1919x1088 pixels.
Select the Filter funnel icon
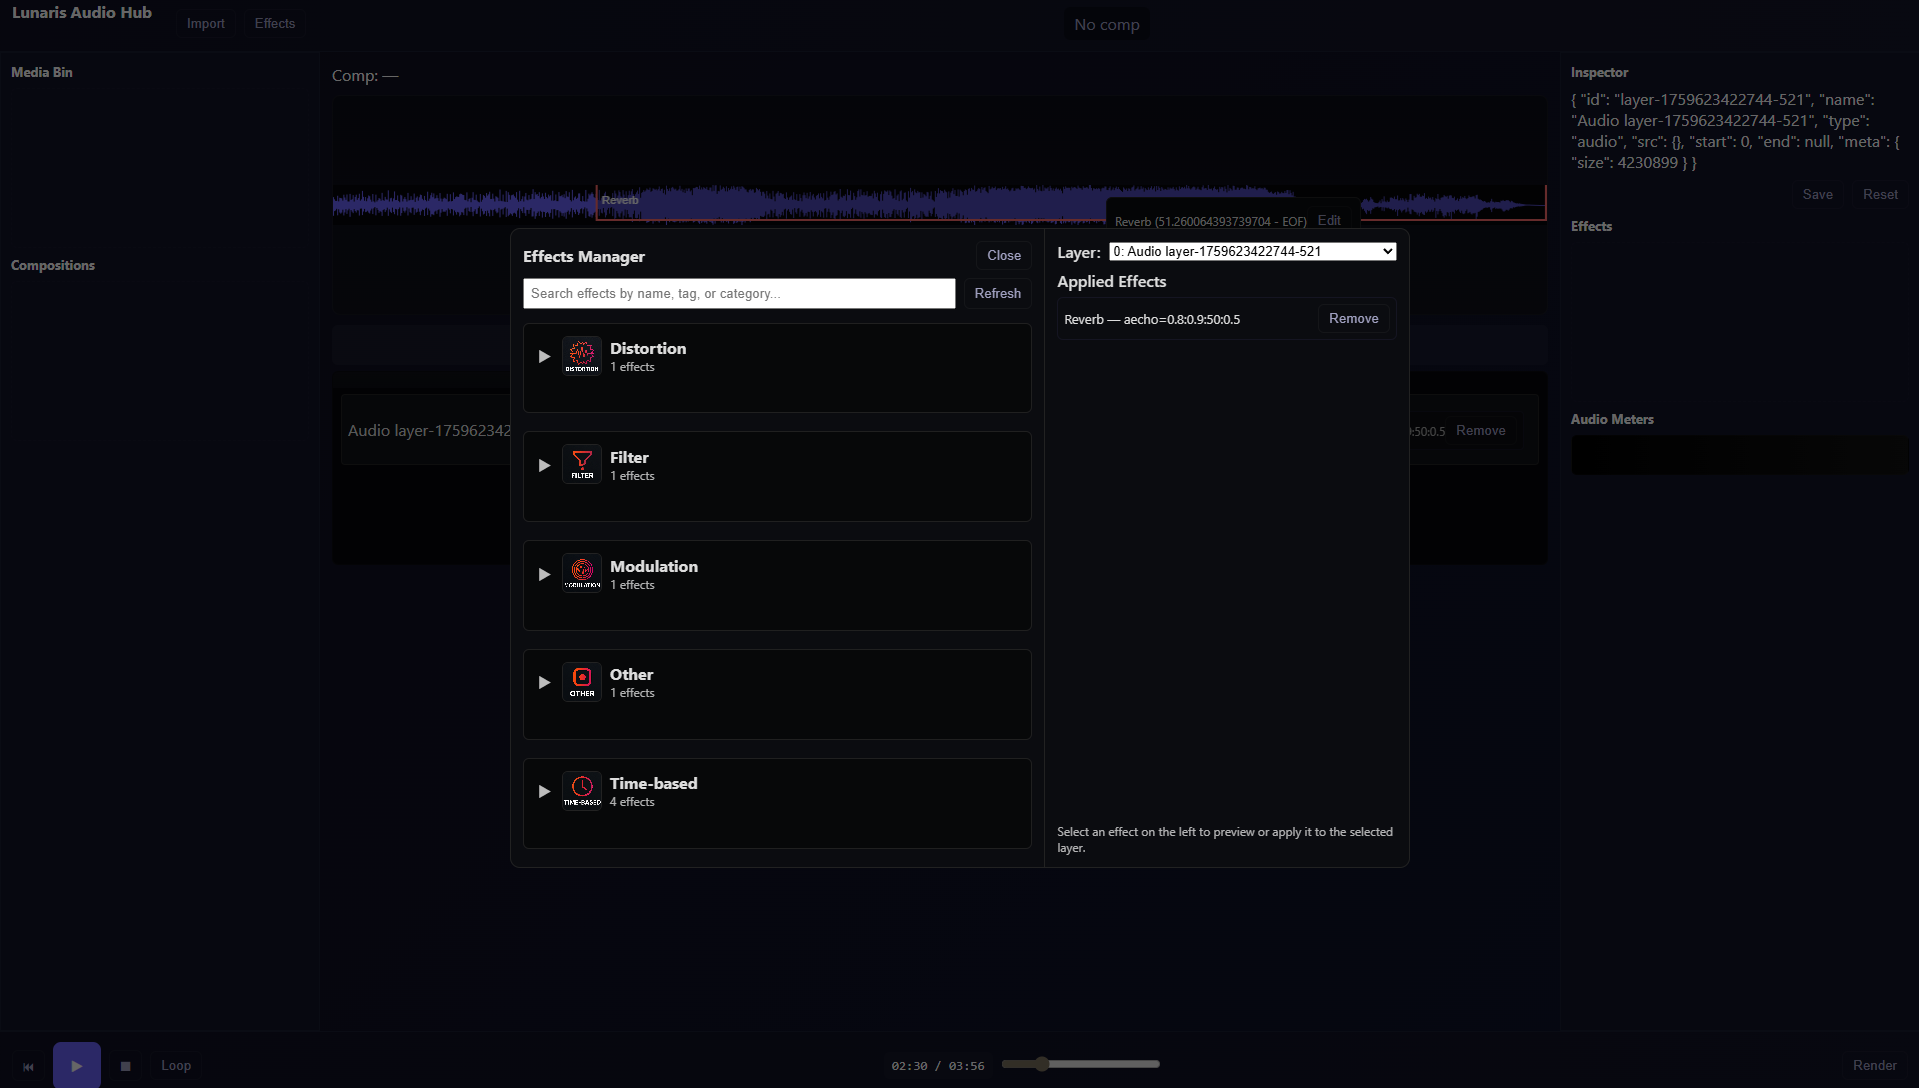tap(581, 464)
